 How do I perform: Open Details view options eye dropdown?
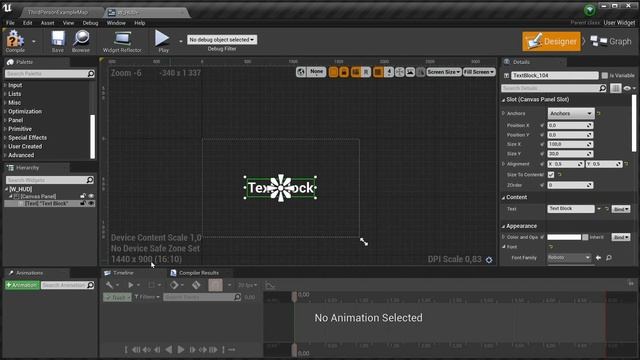coord(629,88)
